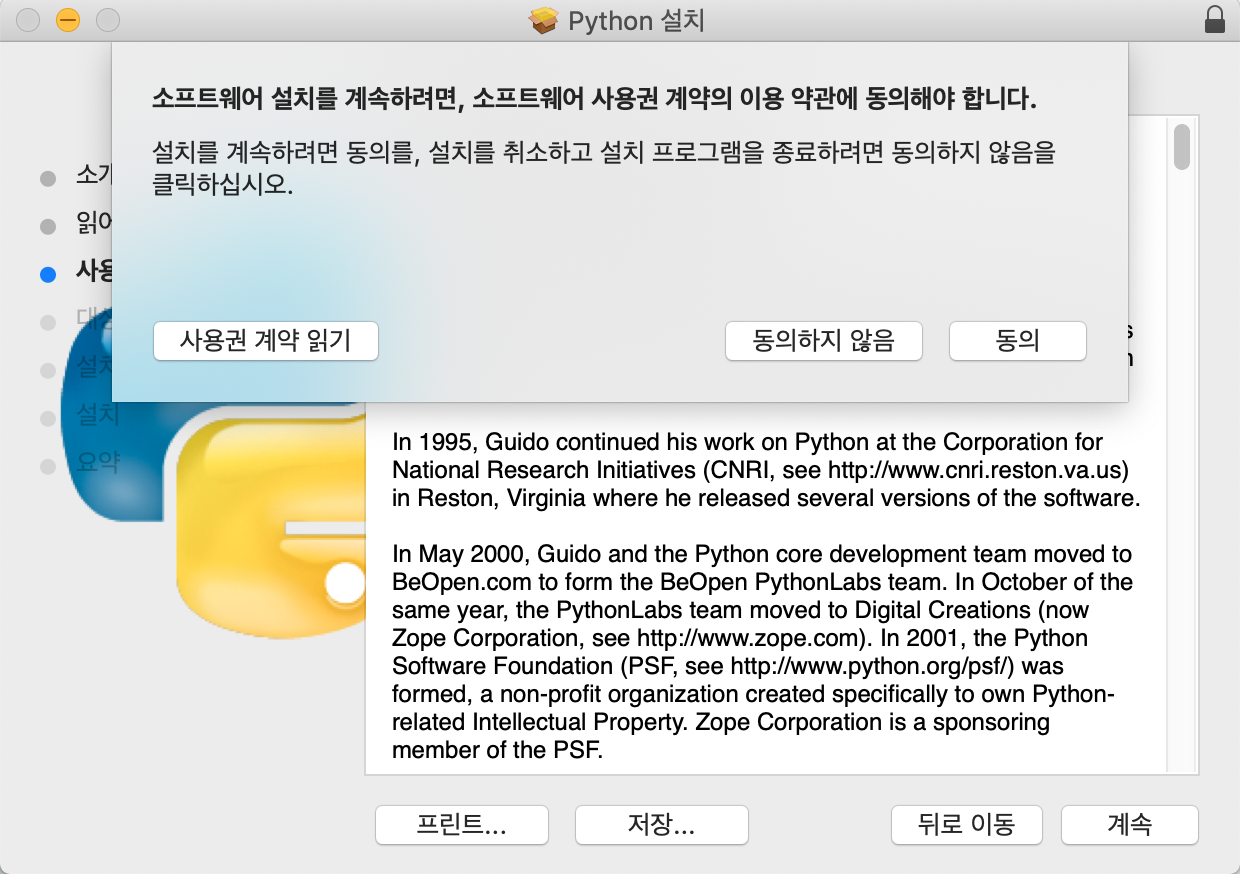1240x874 pixels.
Task: Click the paragraph starting 'In May 2000'
Action: tap(762, 651)
